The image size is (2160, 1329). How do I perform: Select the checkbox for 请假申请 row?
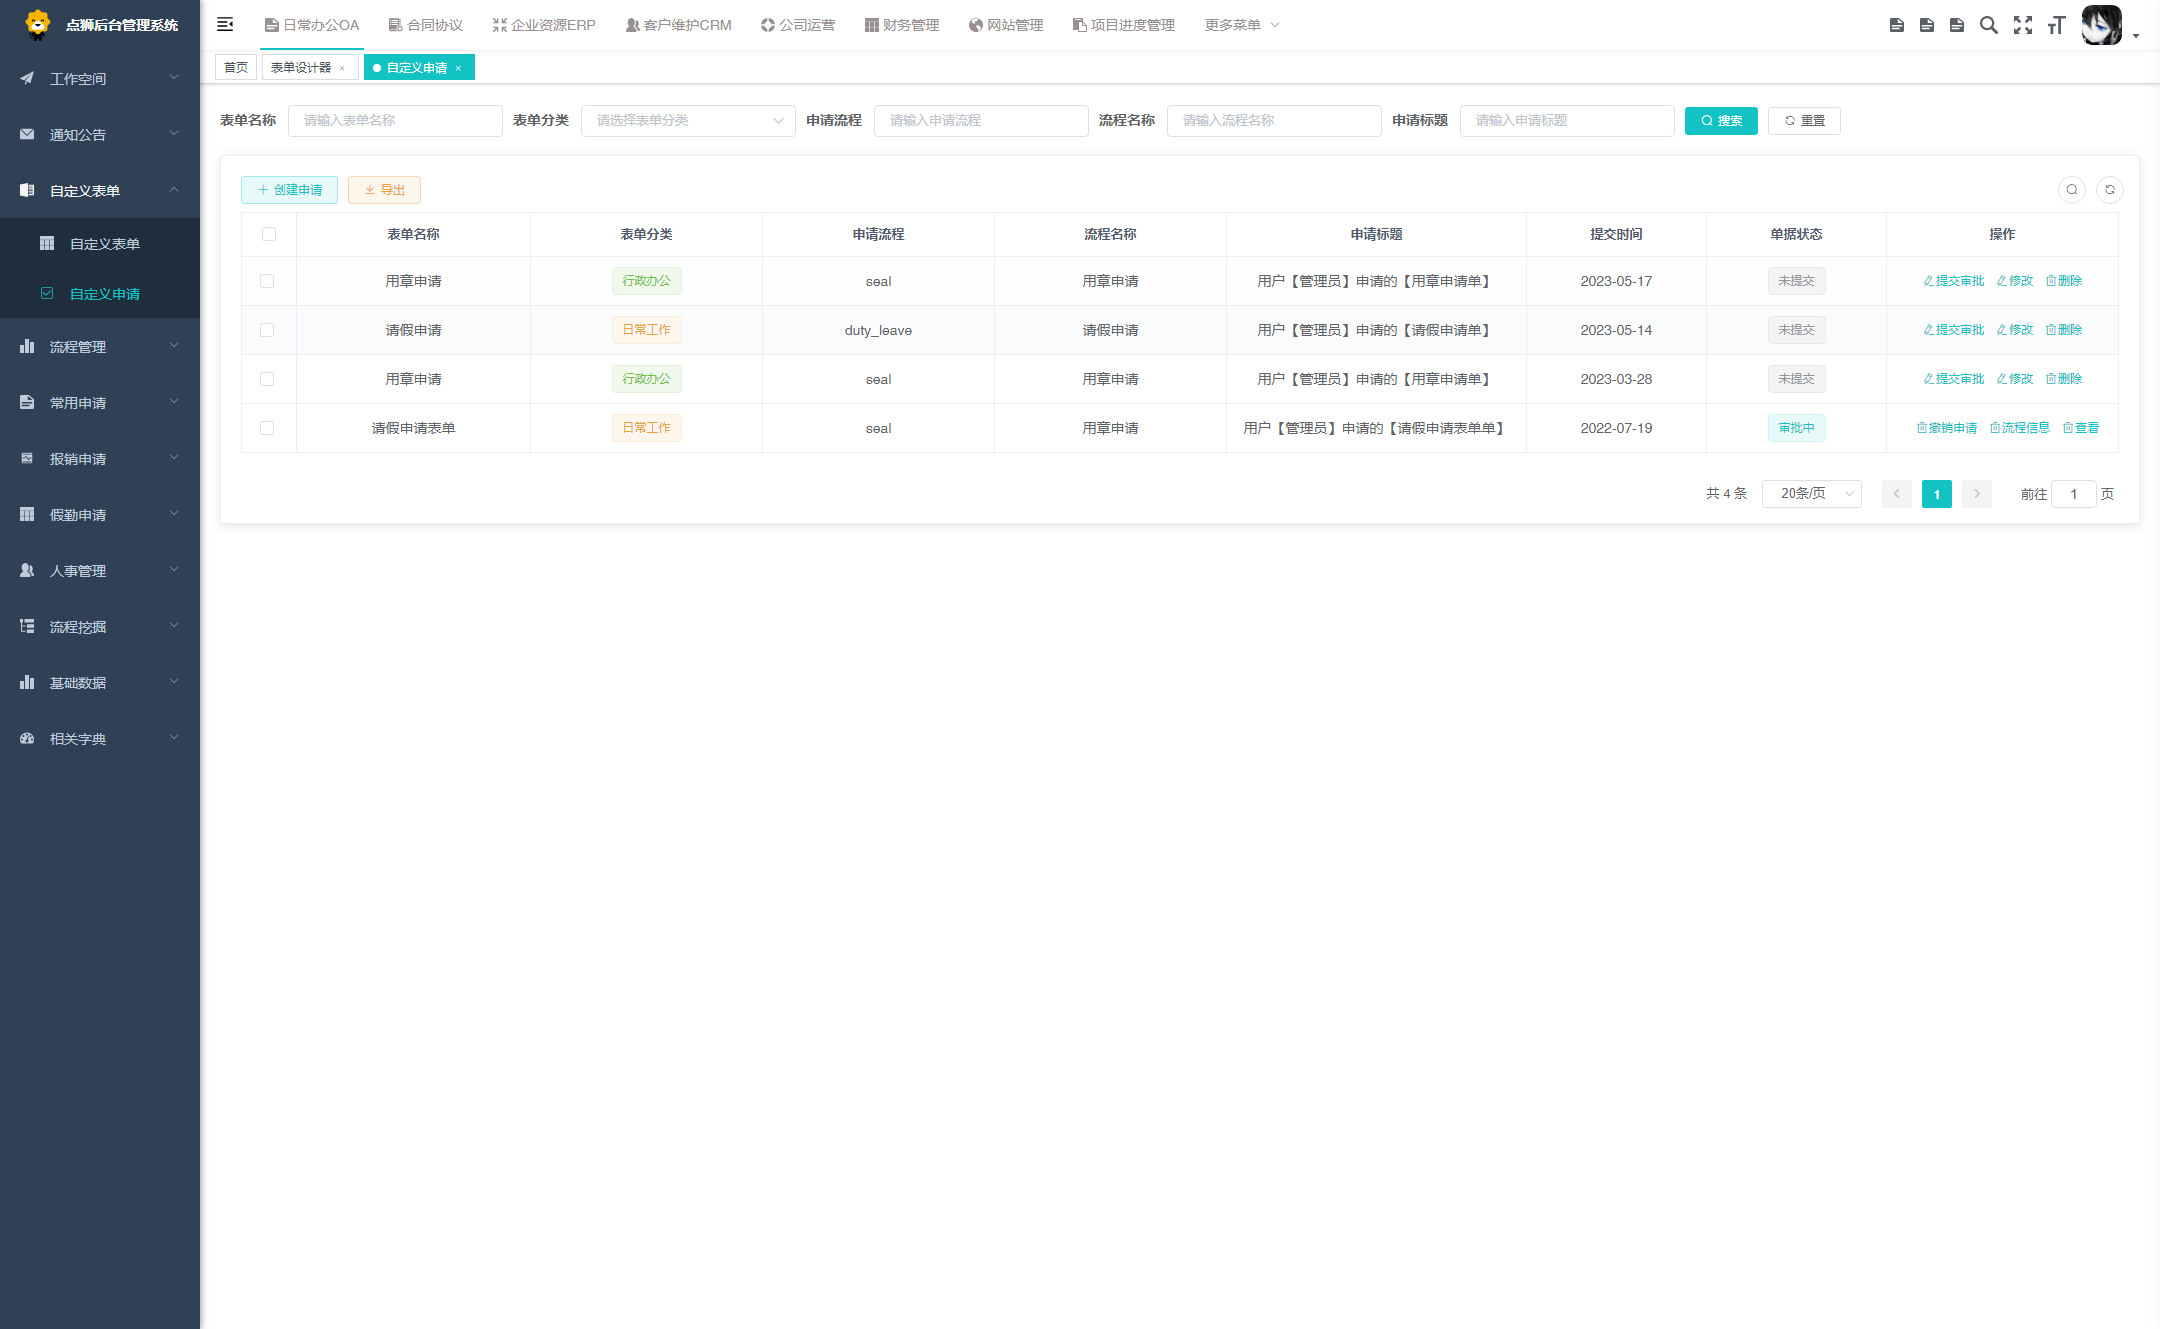coord(267,330)
